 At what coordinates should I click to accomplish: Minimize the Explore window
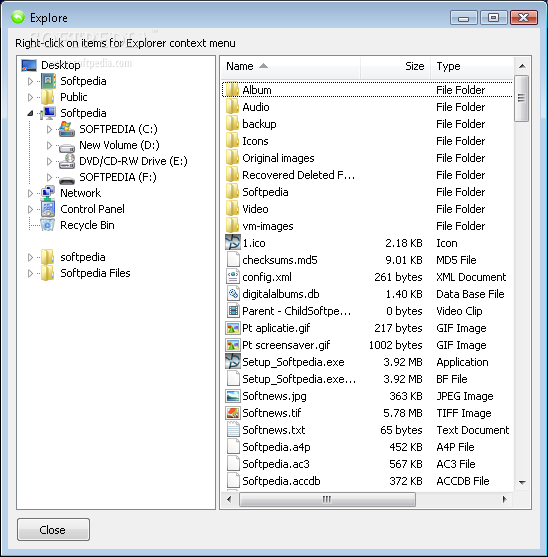pyautogui.click(x=463, y=17)
